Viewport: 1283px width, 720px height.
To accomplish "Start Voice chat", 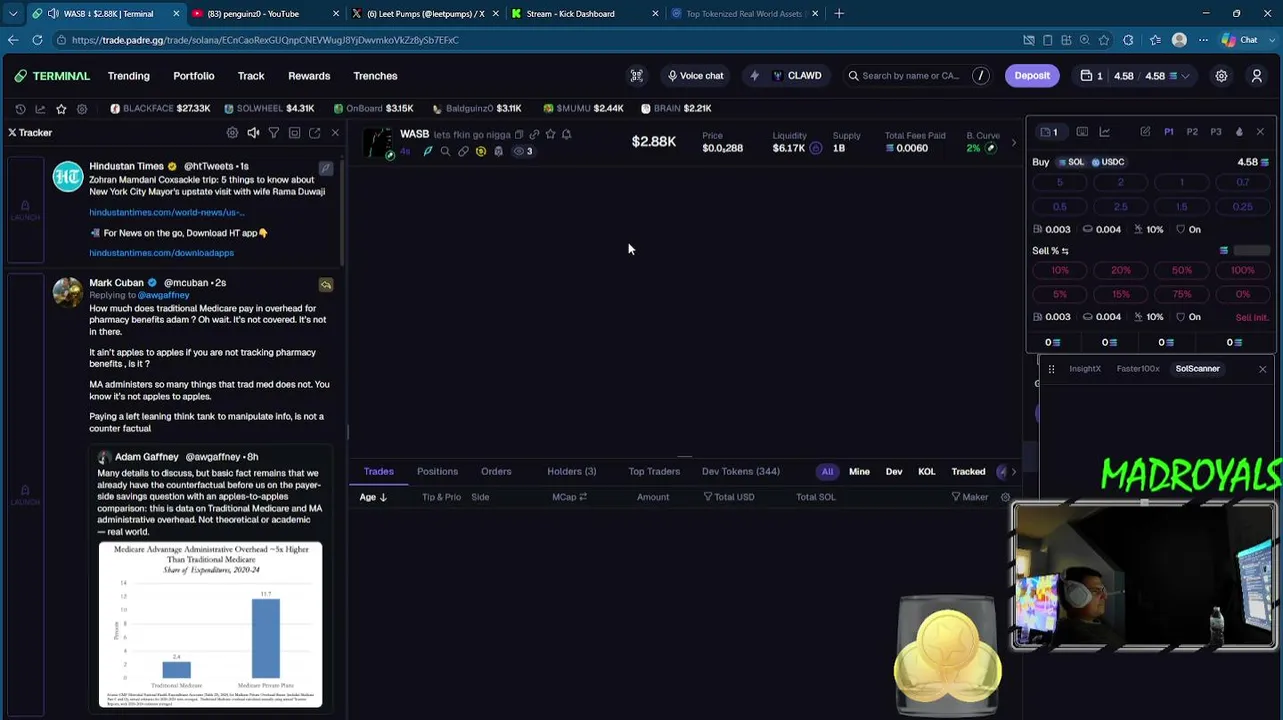I will click(x=695, y=76).
